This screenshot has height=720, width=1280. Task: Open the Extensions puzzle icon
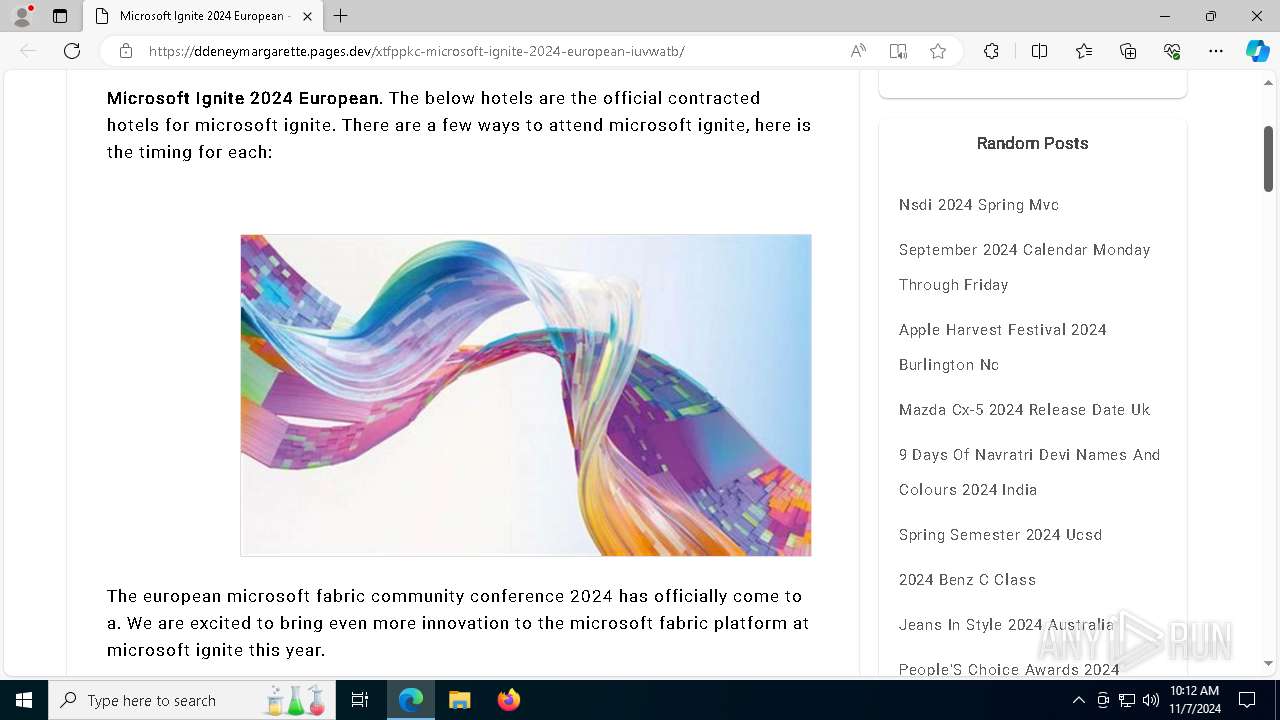click(991, 51)
